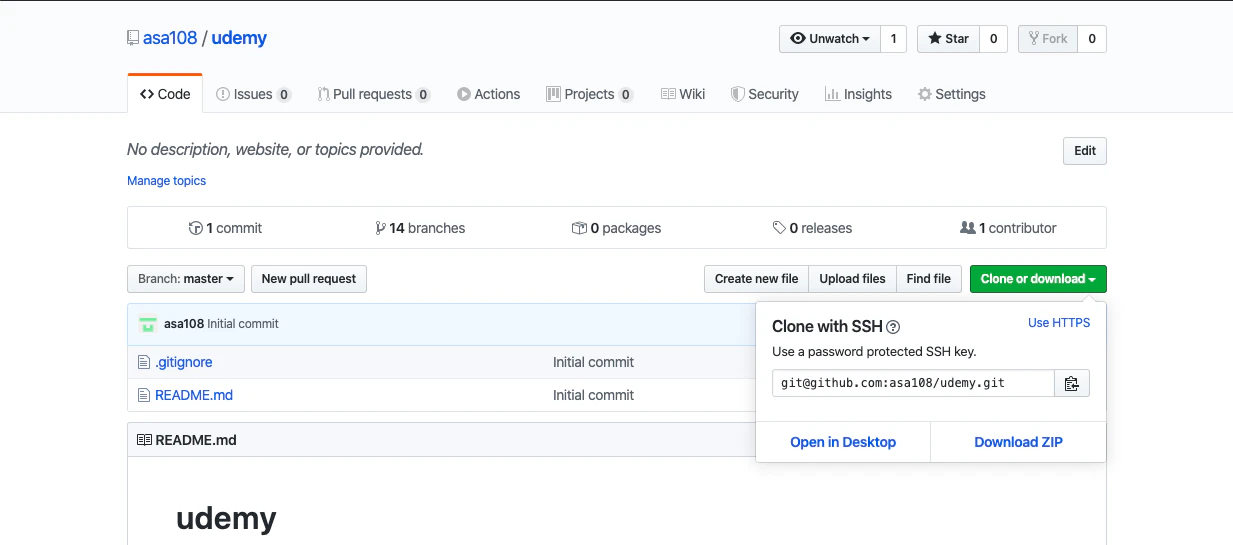
Task: Go to the Actions tab
Action: 488,94
